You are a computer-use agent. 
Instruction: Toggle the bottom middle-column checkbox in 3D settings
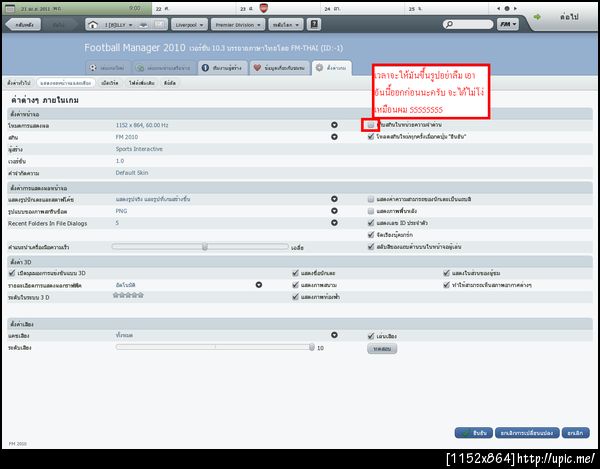pyautogui.click(x=295, y=297)
